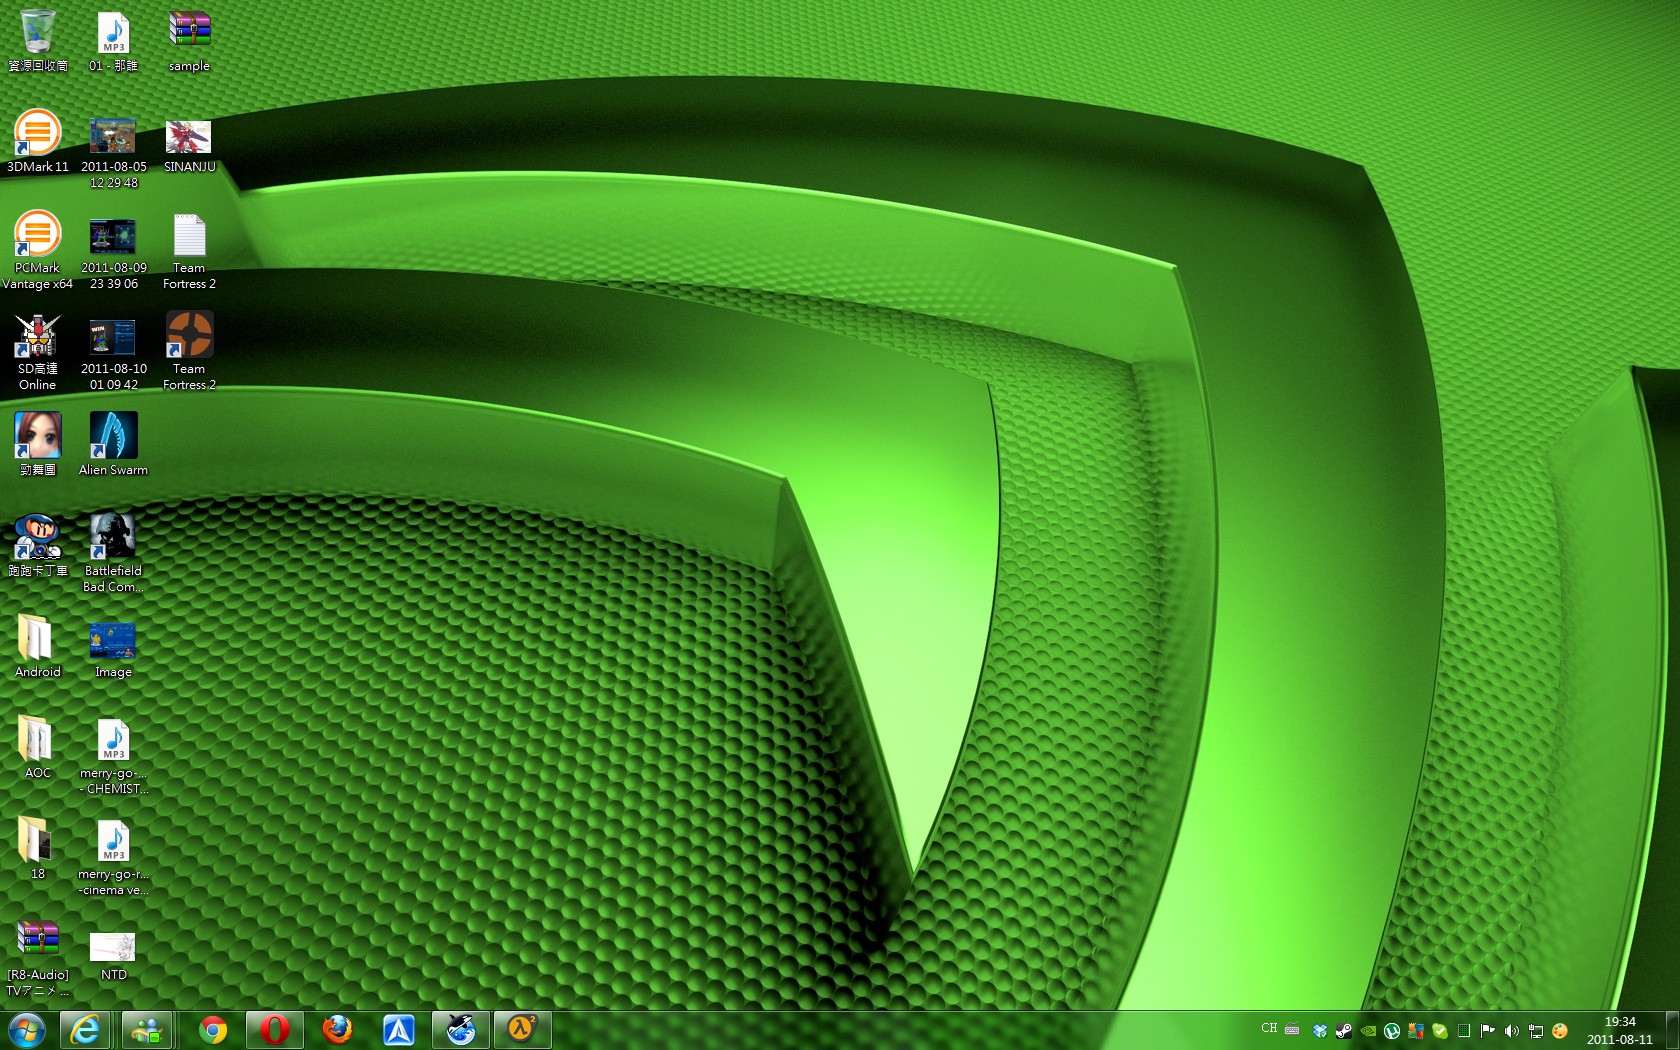The height and width of the screenshot is (1050, 1680).
Task: Open the Action Center flag icon
Action: point(1488,1031)
